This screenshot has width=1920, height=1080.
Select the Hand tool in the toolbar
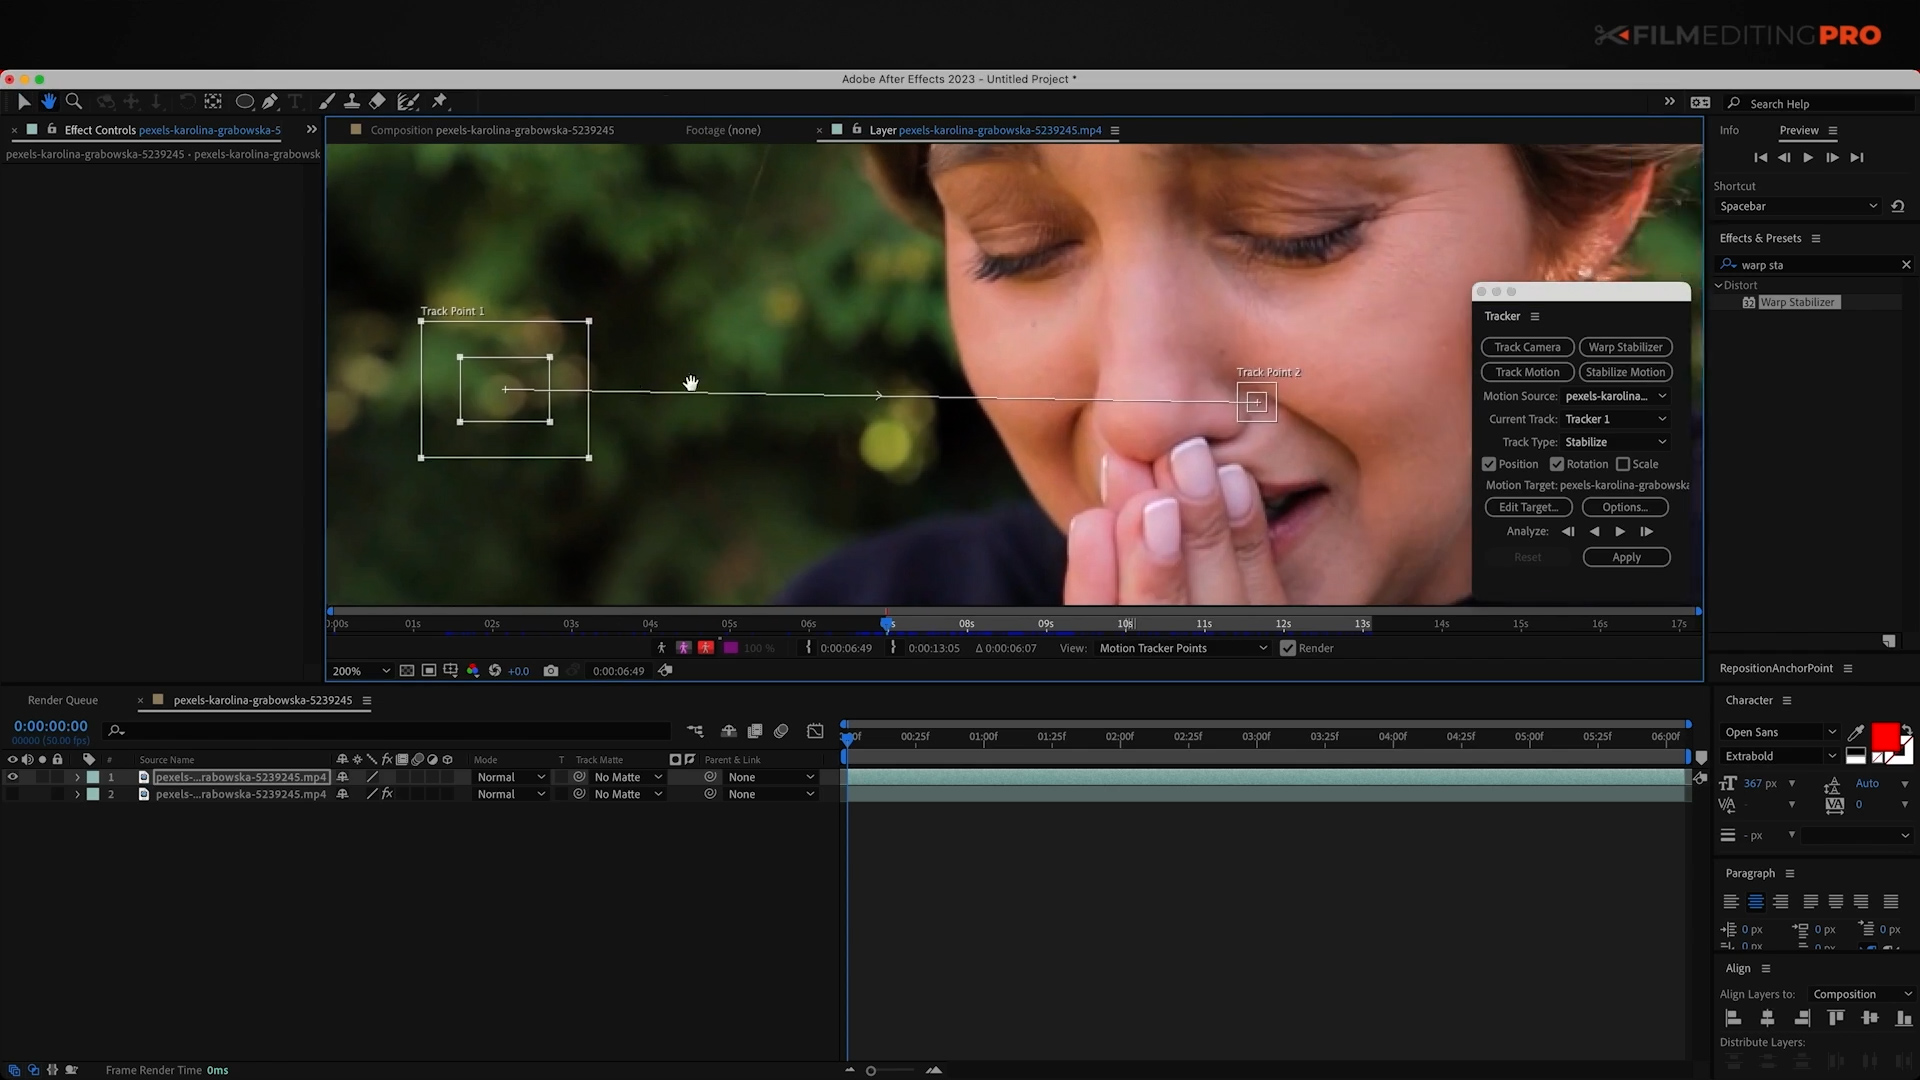(49, 101)
